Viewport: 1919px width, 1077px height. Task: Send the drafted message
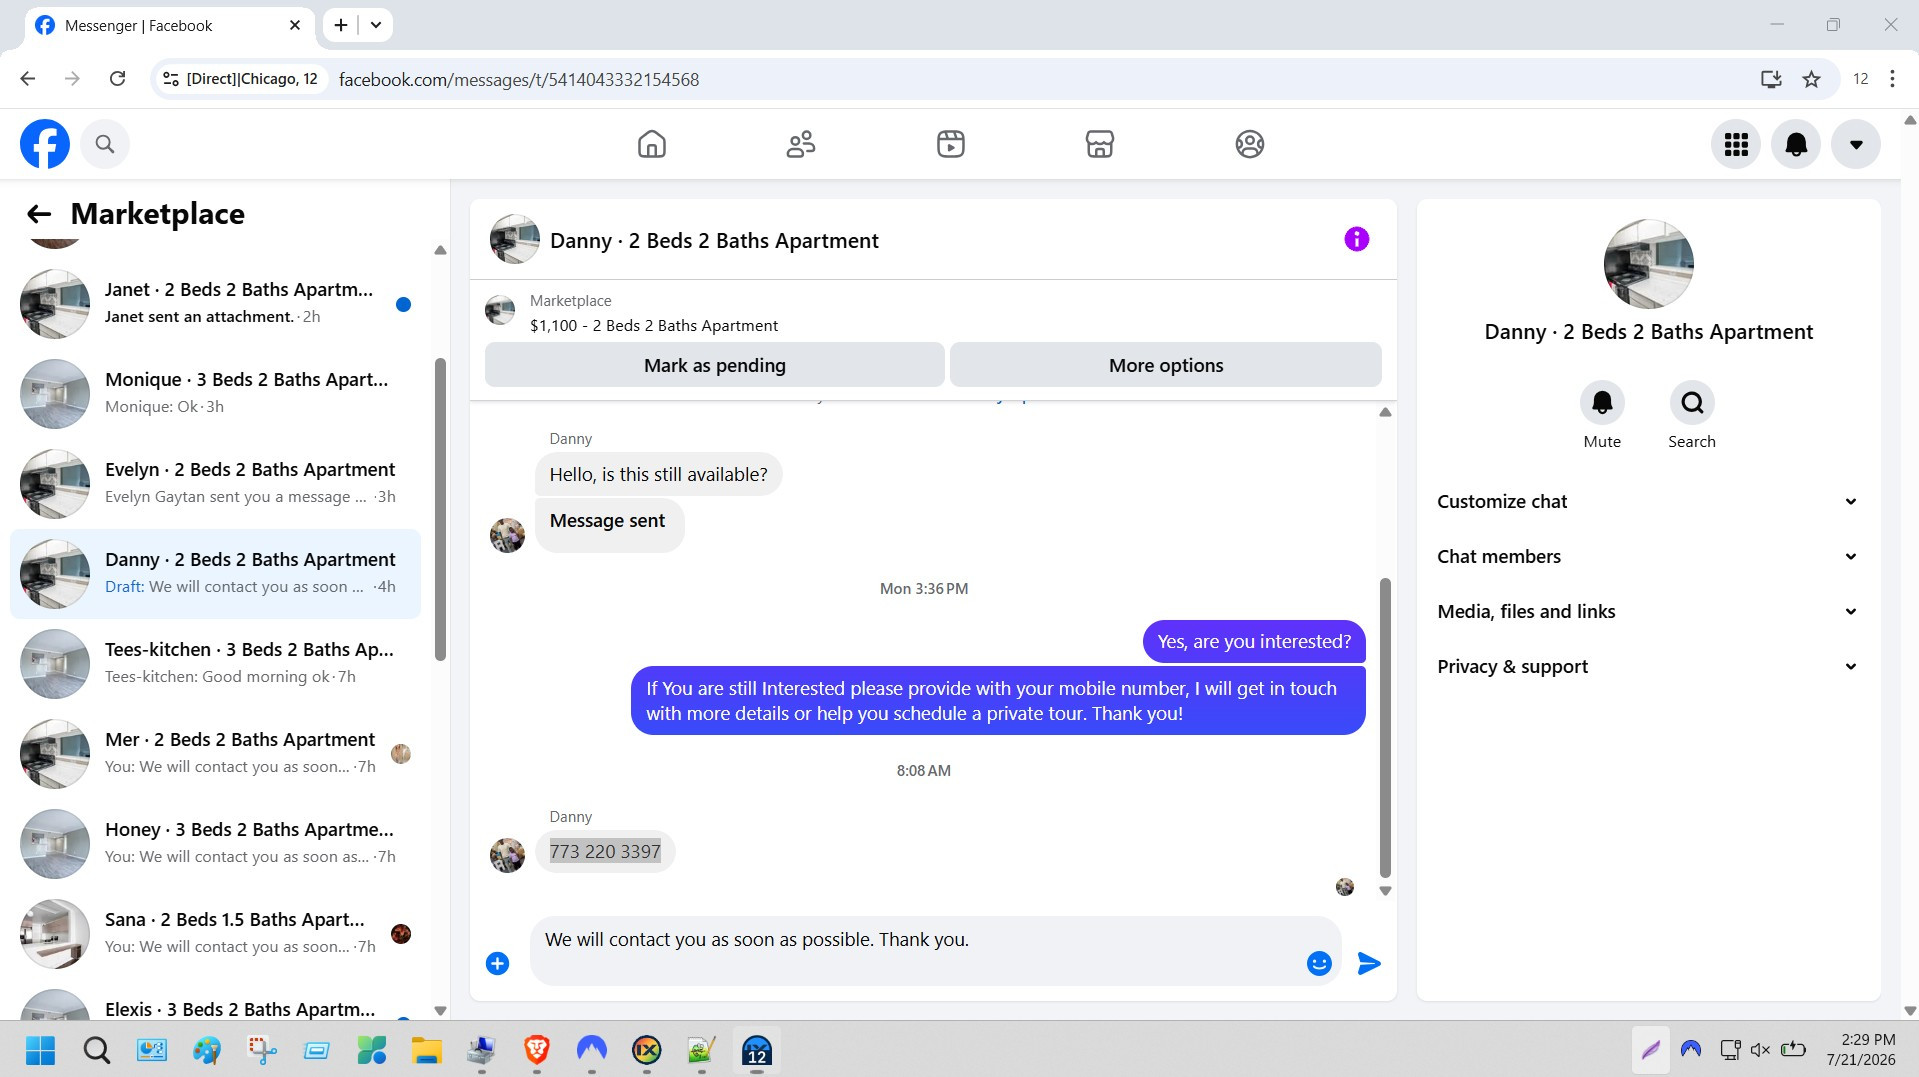point(1369,963)
